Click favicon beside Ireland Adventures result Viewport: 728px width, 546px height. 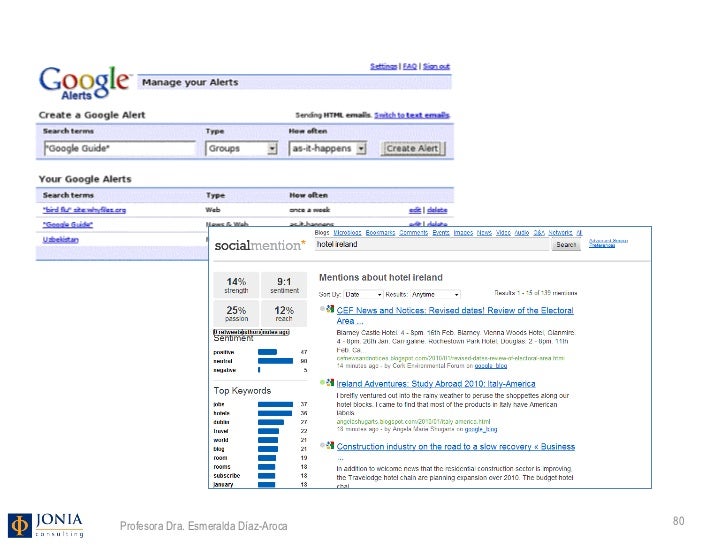330,383
